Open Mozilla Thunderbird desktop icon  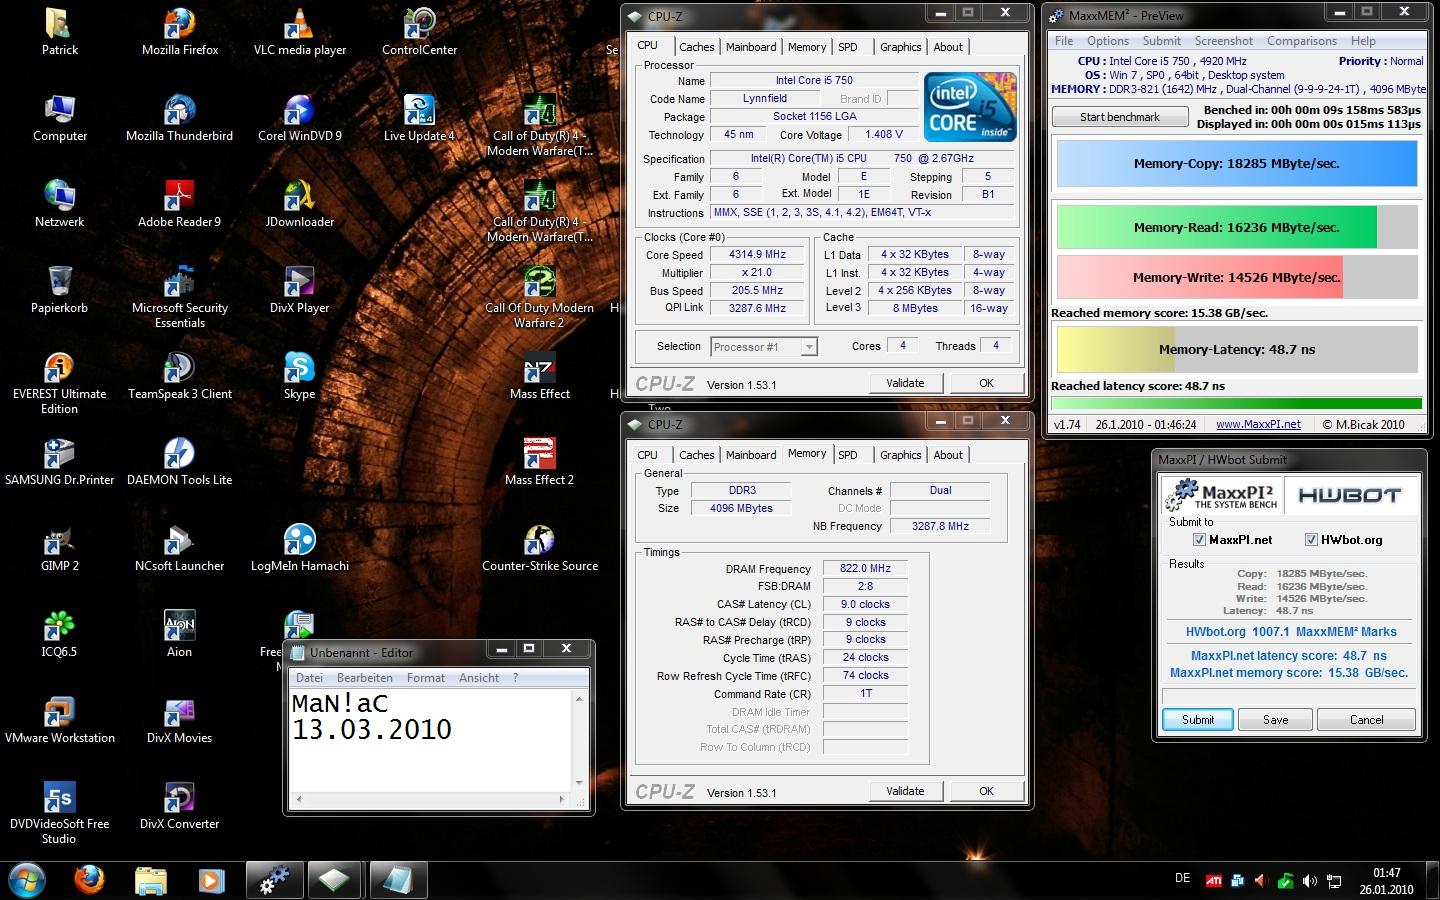[x=180, y=118]
